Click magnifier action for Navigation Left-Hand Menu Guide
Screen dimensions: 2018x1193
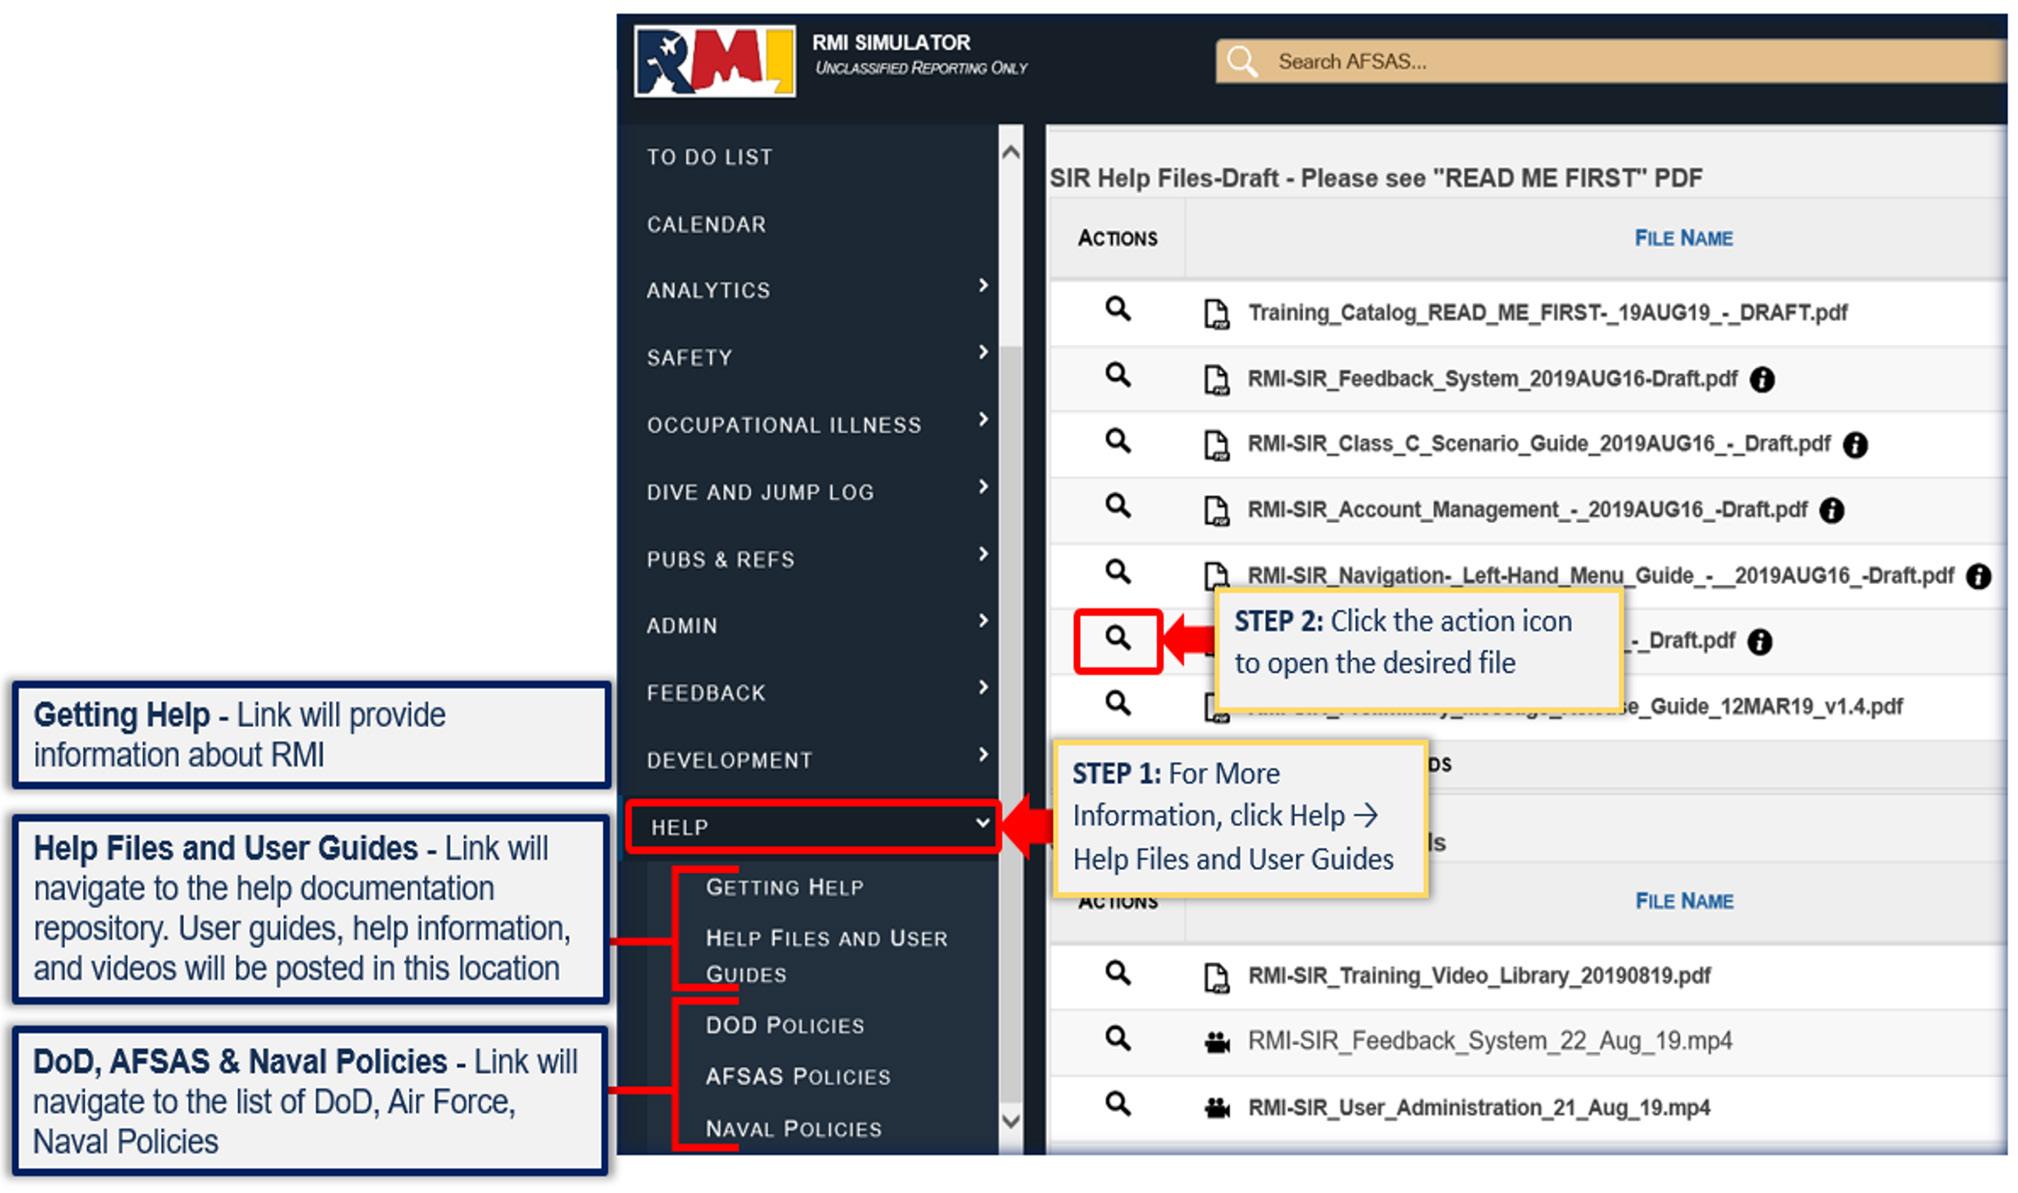click(x=1118, y=571)
